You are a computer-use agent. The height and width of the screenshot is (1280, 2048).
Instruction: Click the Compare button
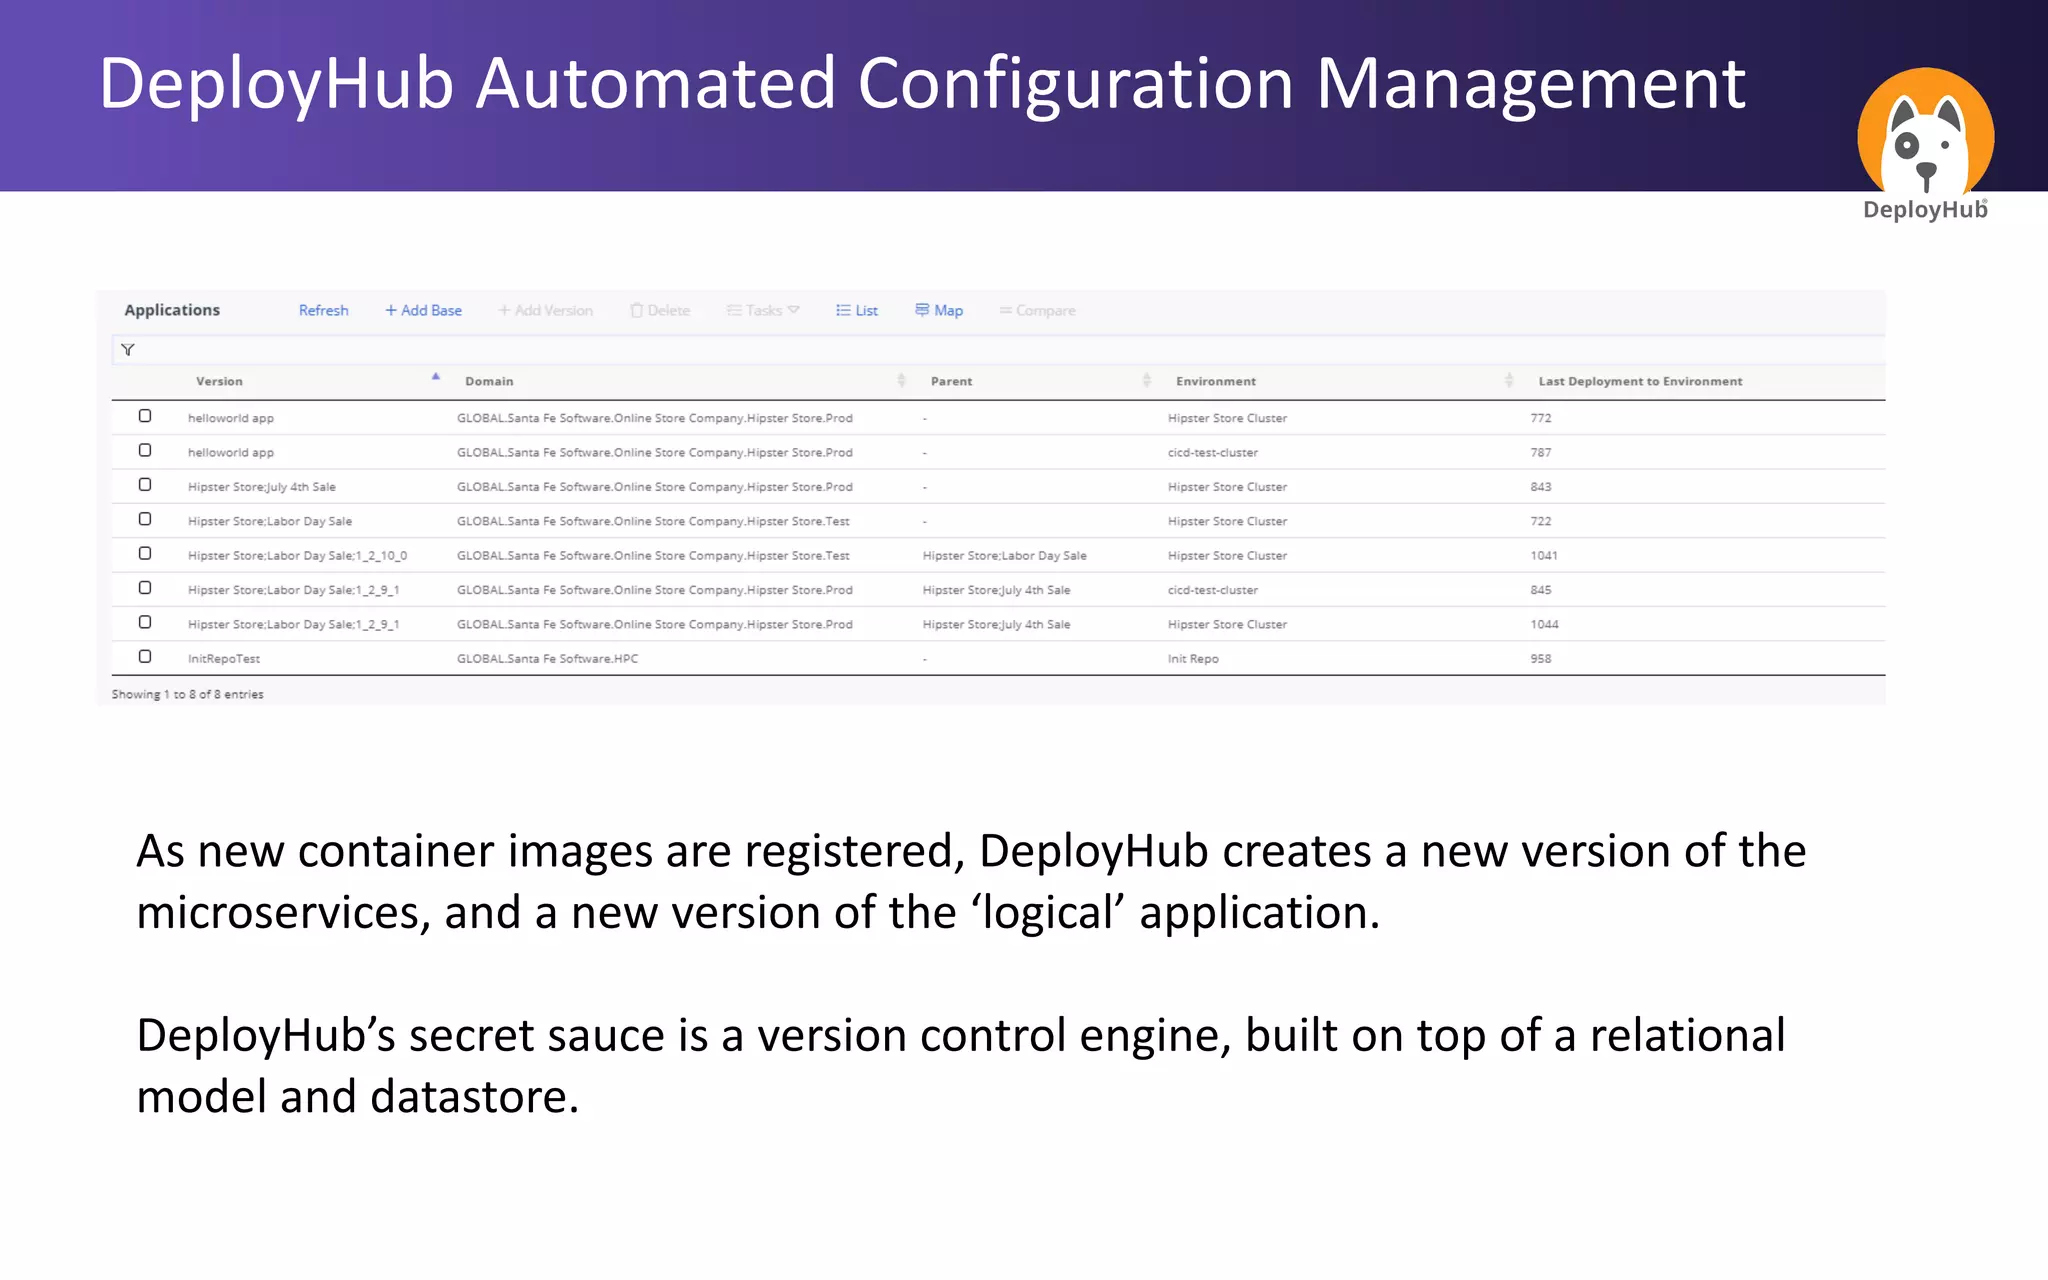click(x=1037, y=311)
